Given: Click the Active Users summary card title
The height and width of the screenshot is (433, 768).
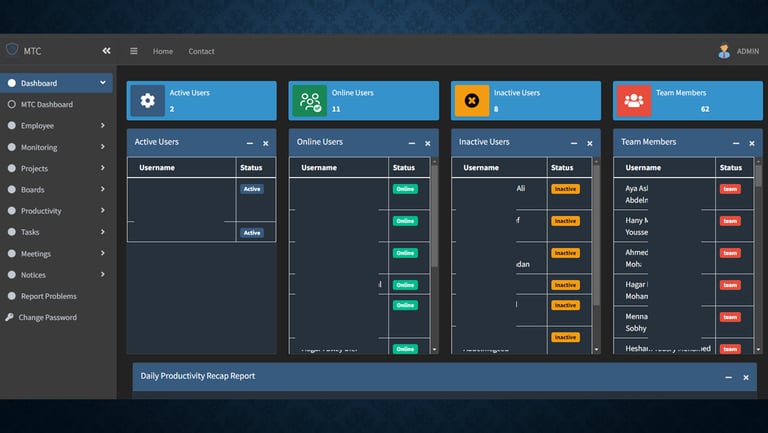Looking at the screenshot, I should point(190,93).
